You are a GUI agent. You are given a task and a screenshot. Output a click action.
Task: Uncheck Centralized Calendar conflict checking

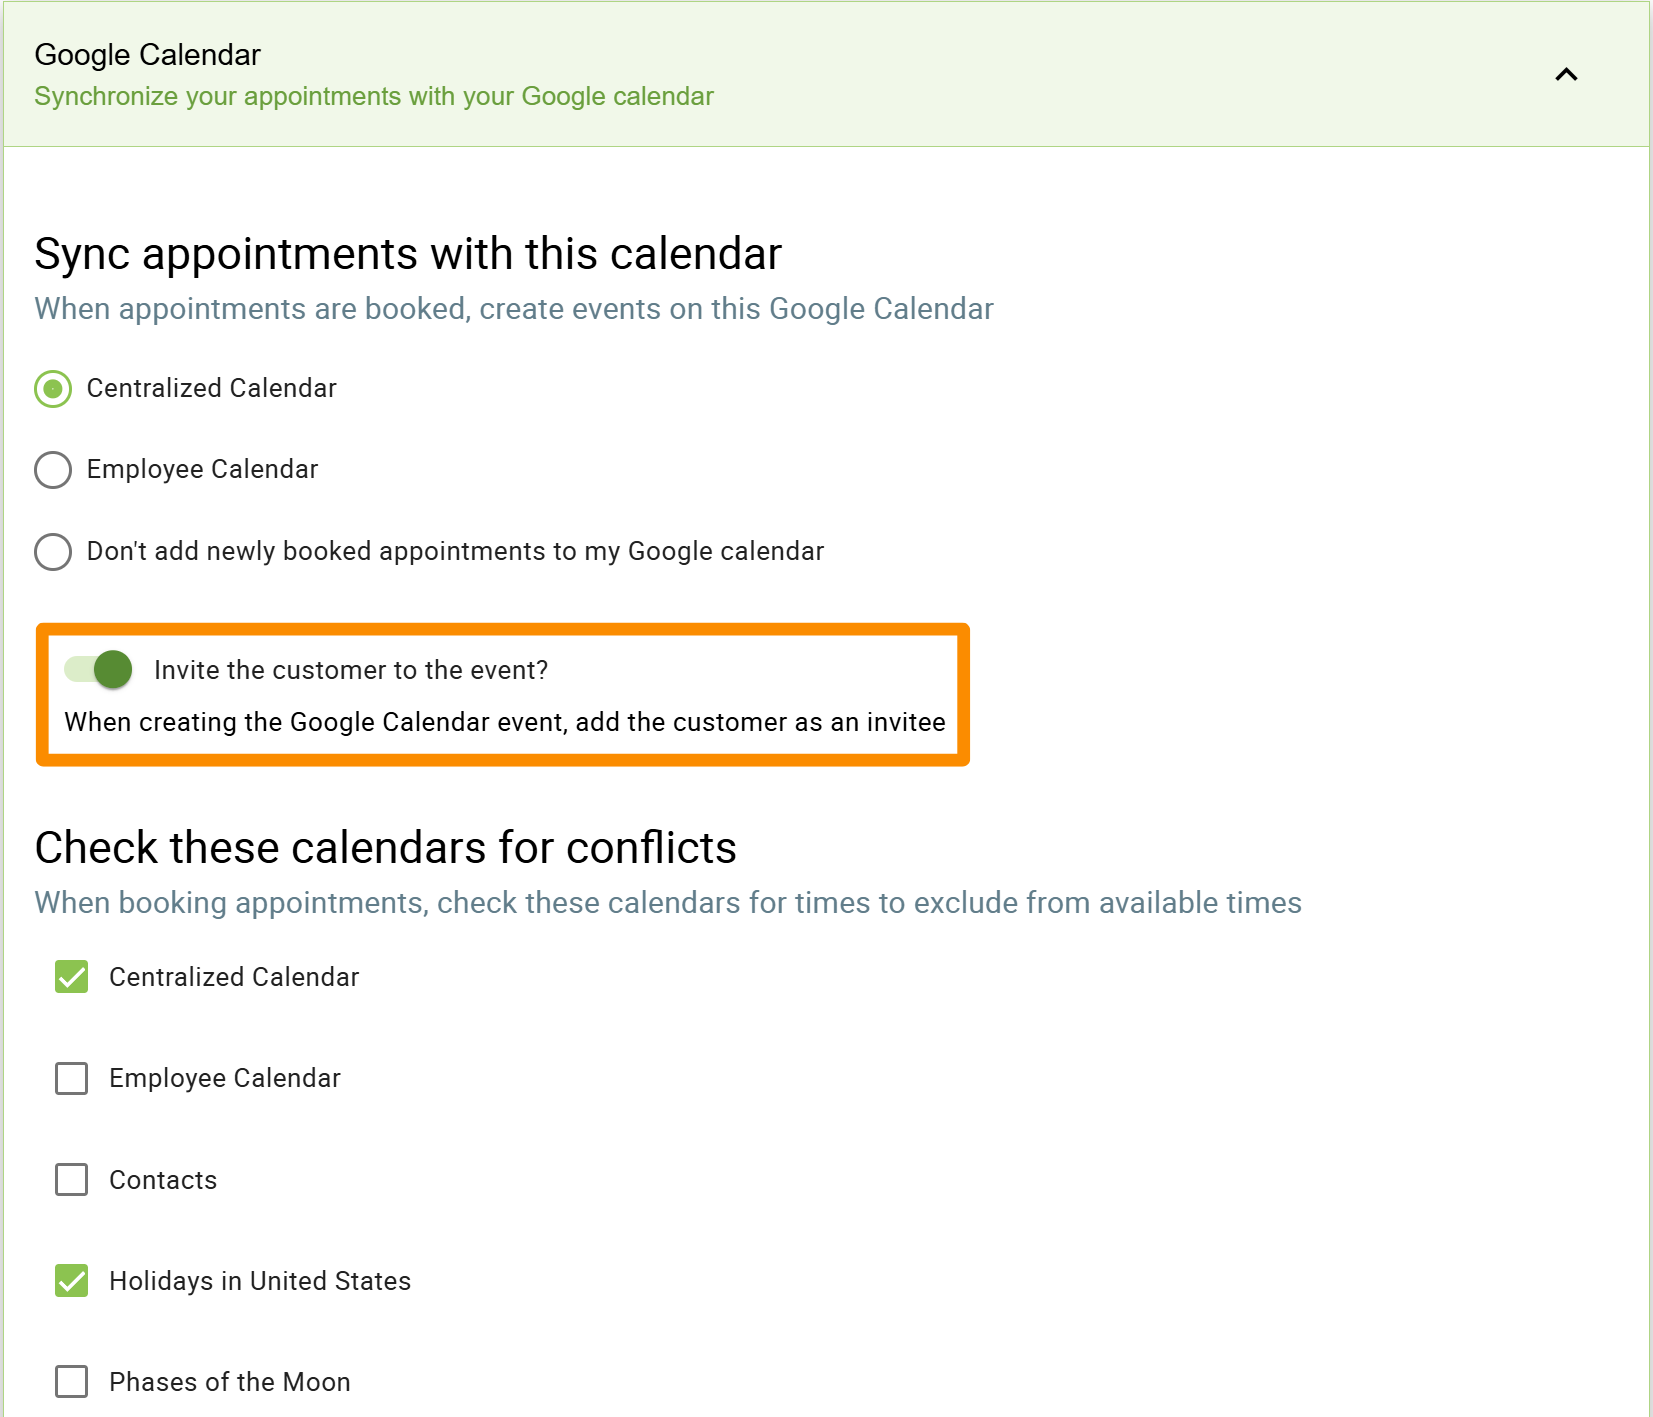point(71,977)
